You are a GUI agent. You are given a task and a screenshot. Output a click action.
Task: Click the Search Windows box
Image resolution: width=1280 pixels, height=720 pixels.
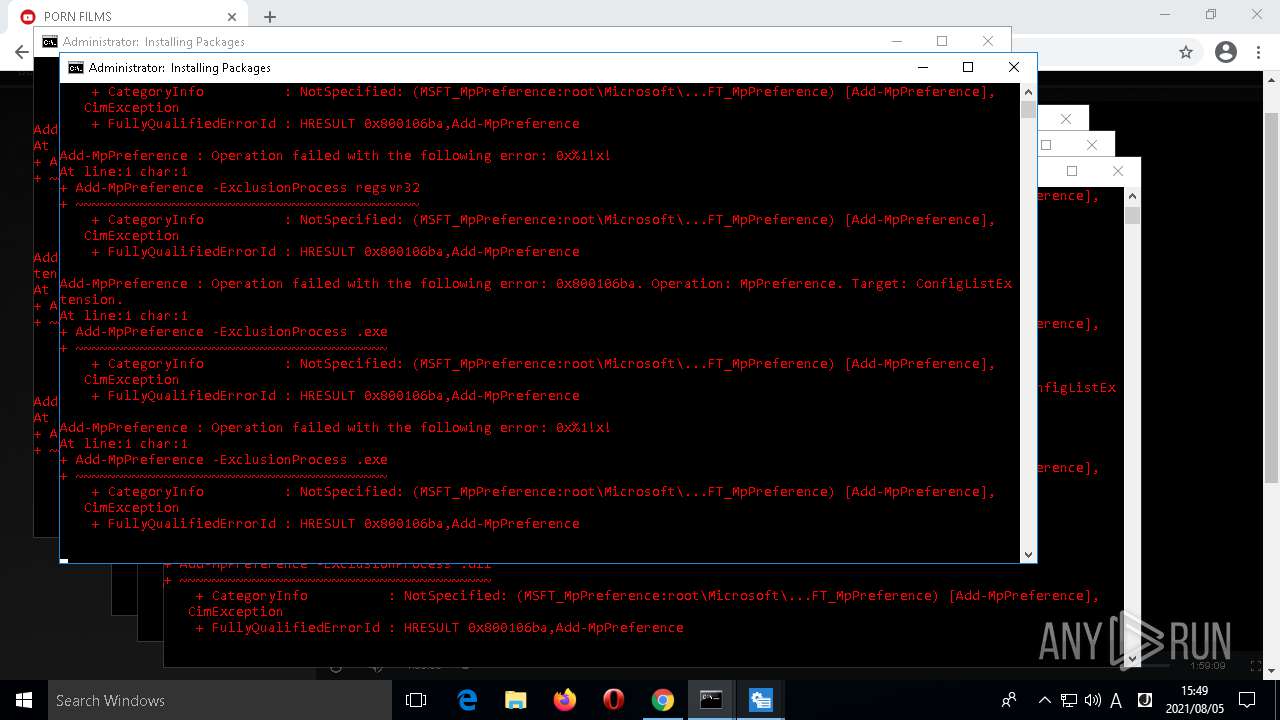point(220,700)
